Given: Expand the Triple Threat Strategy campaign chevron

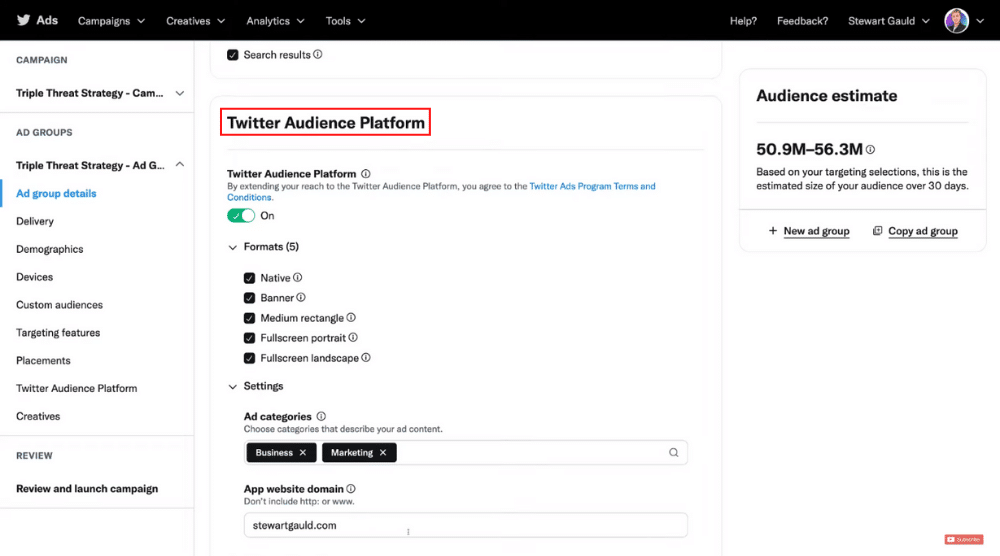Looking at the screenshot, I should (x=180, y=93).
